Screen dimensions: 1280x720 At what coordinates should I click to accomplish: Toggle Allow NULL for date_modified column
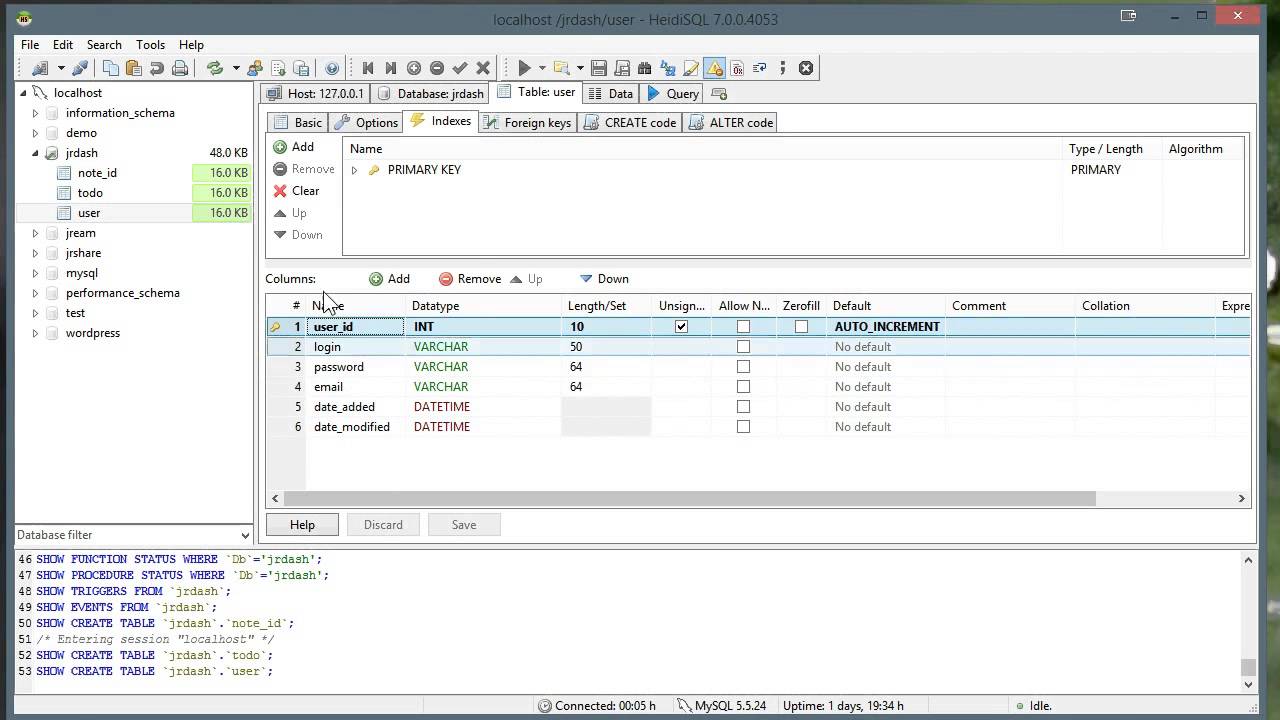click(743, 426)
